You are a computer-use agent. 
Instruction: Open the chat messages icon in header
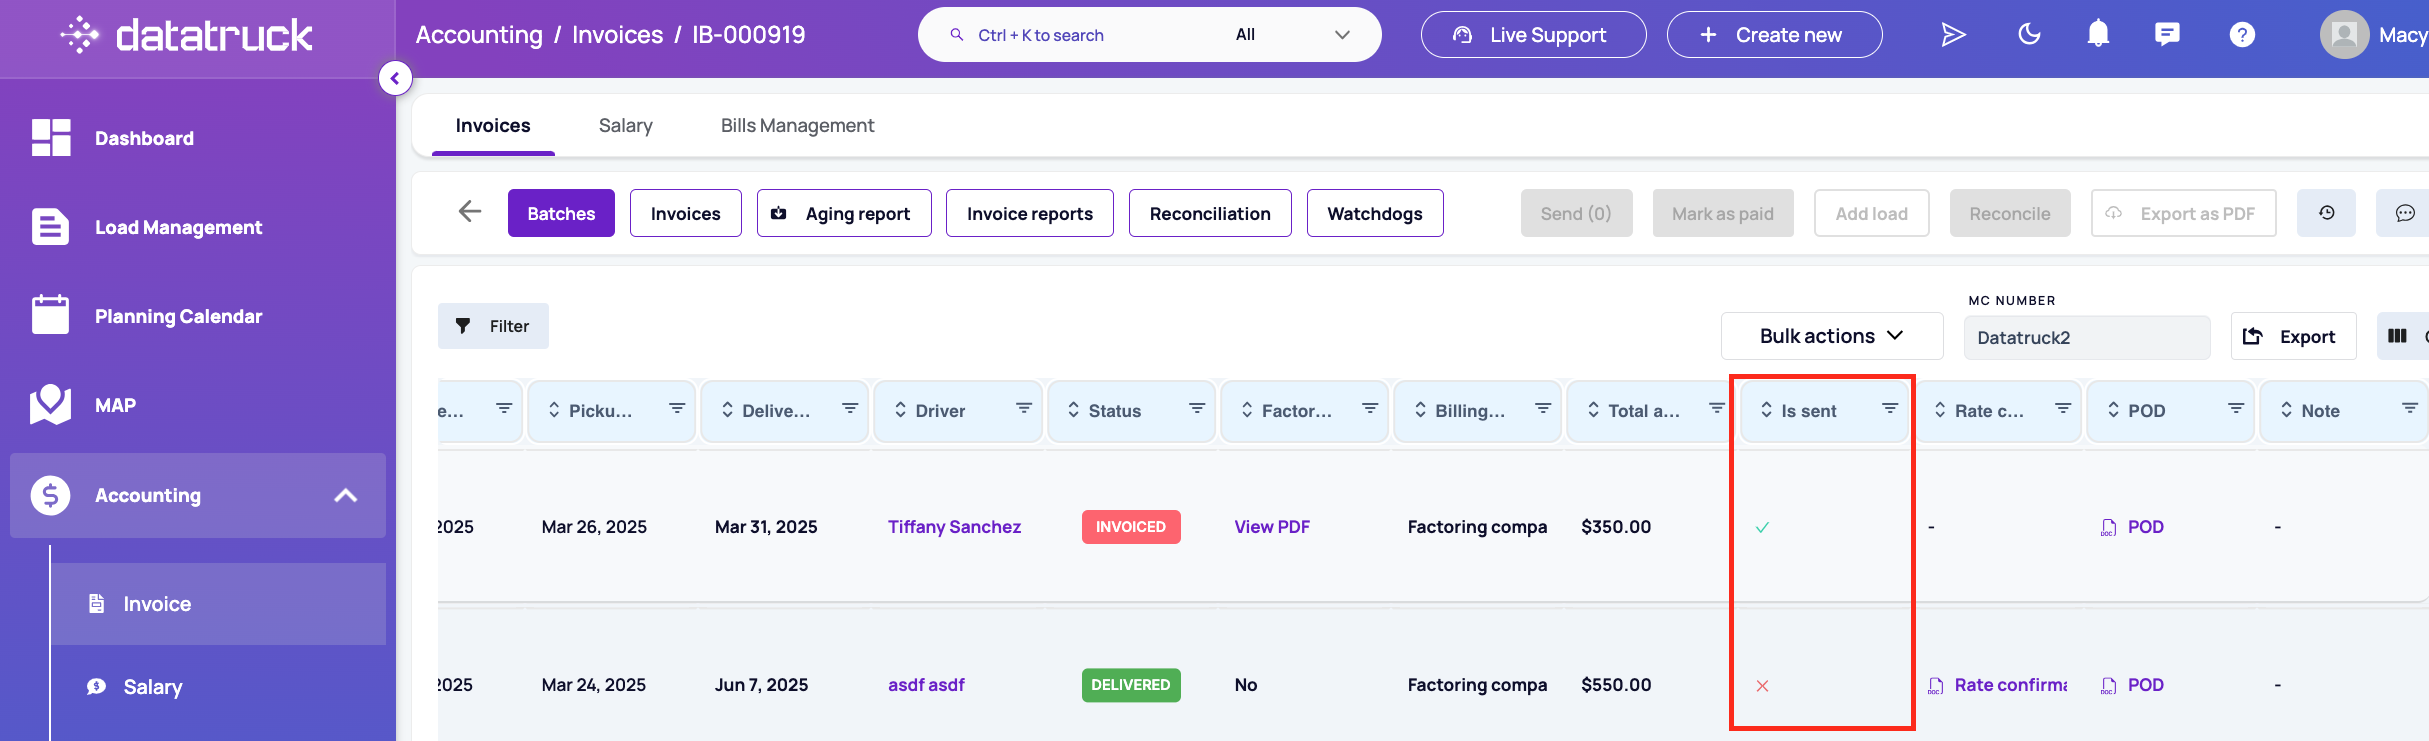pyautogui.click(x=2167, y=35)
